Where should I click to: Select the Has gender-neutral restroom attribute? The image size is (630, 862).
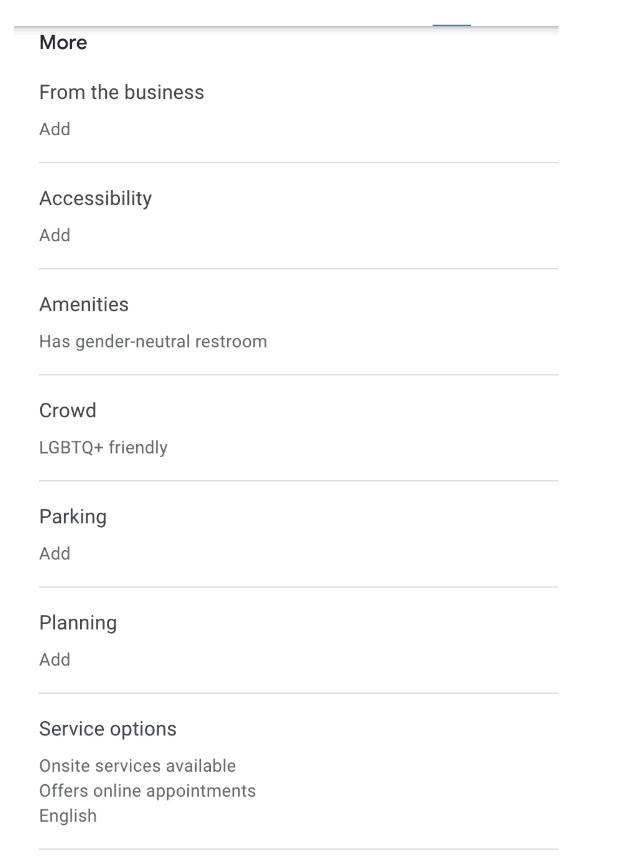pos(153,341)
